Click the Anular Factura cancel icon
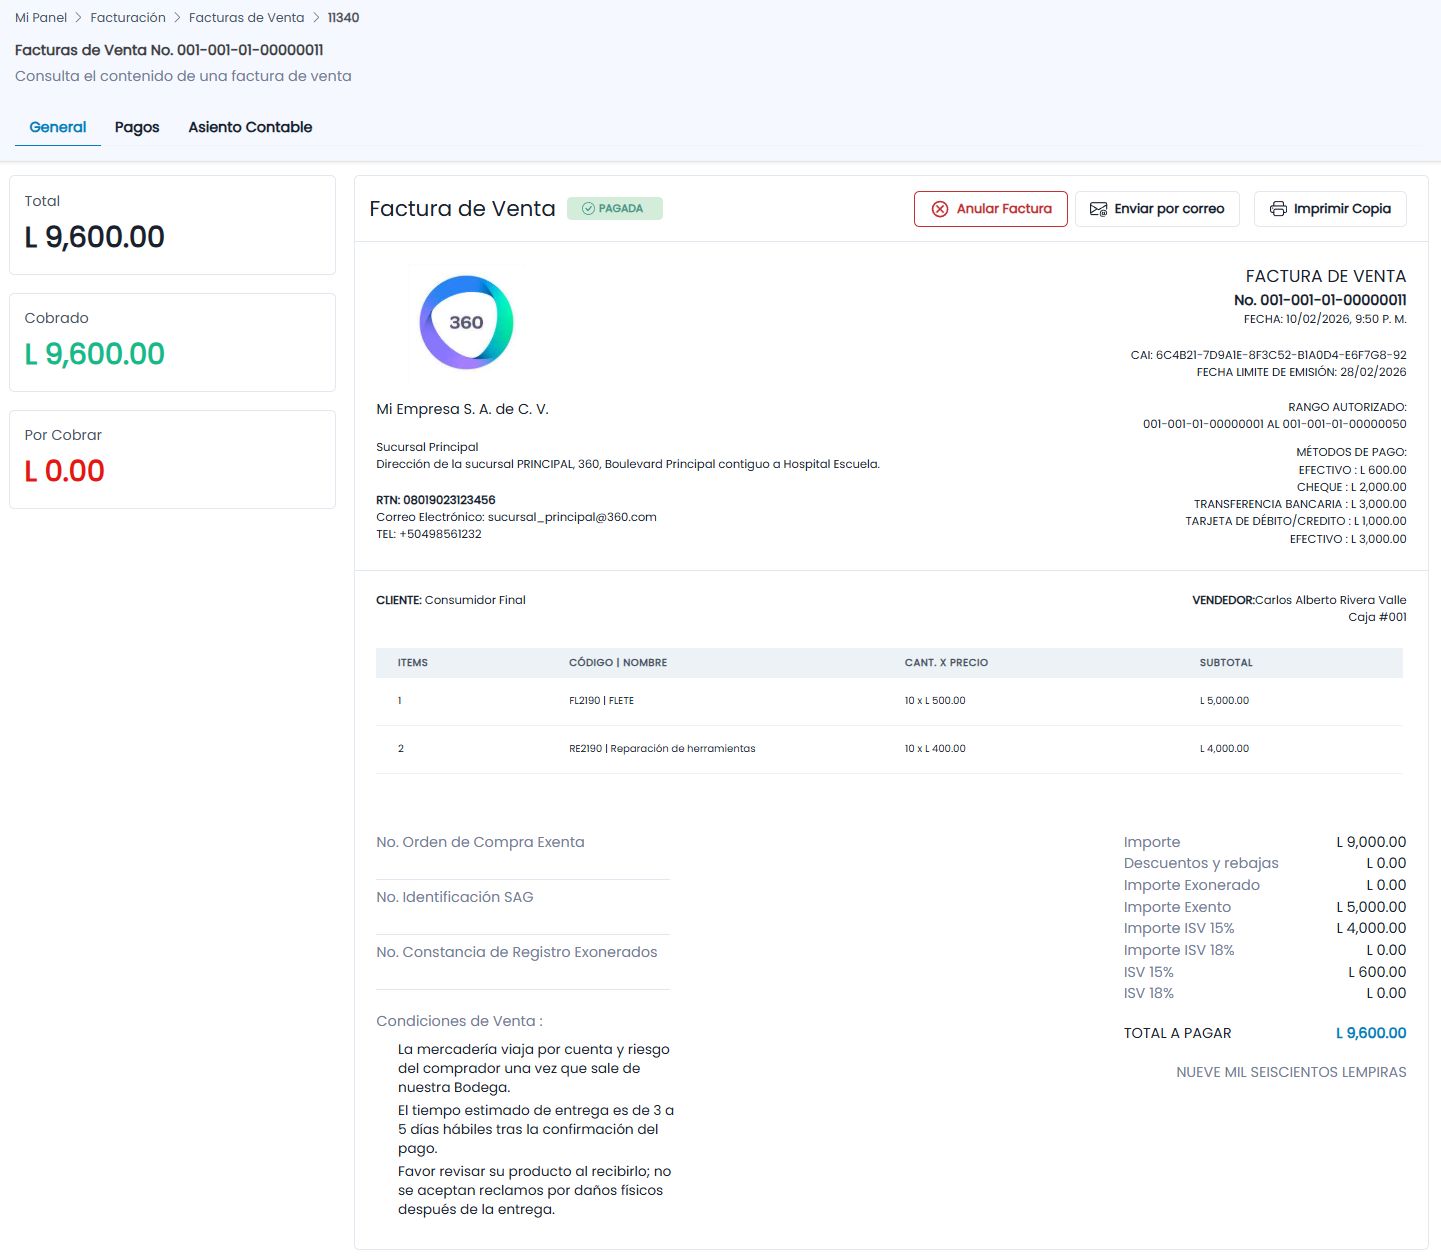Viewport: 1441px width, 1257px height. [940, 209]
